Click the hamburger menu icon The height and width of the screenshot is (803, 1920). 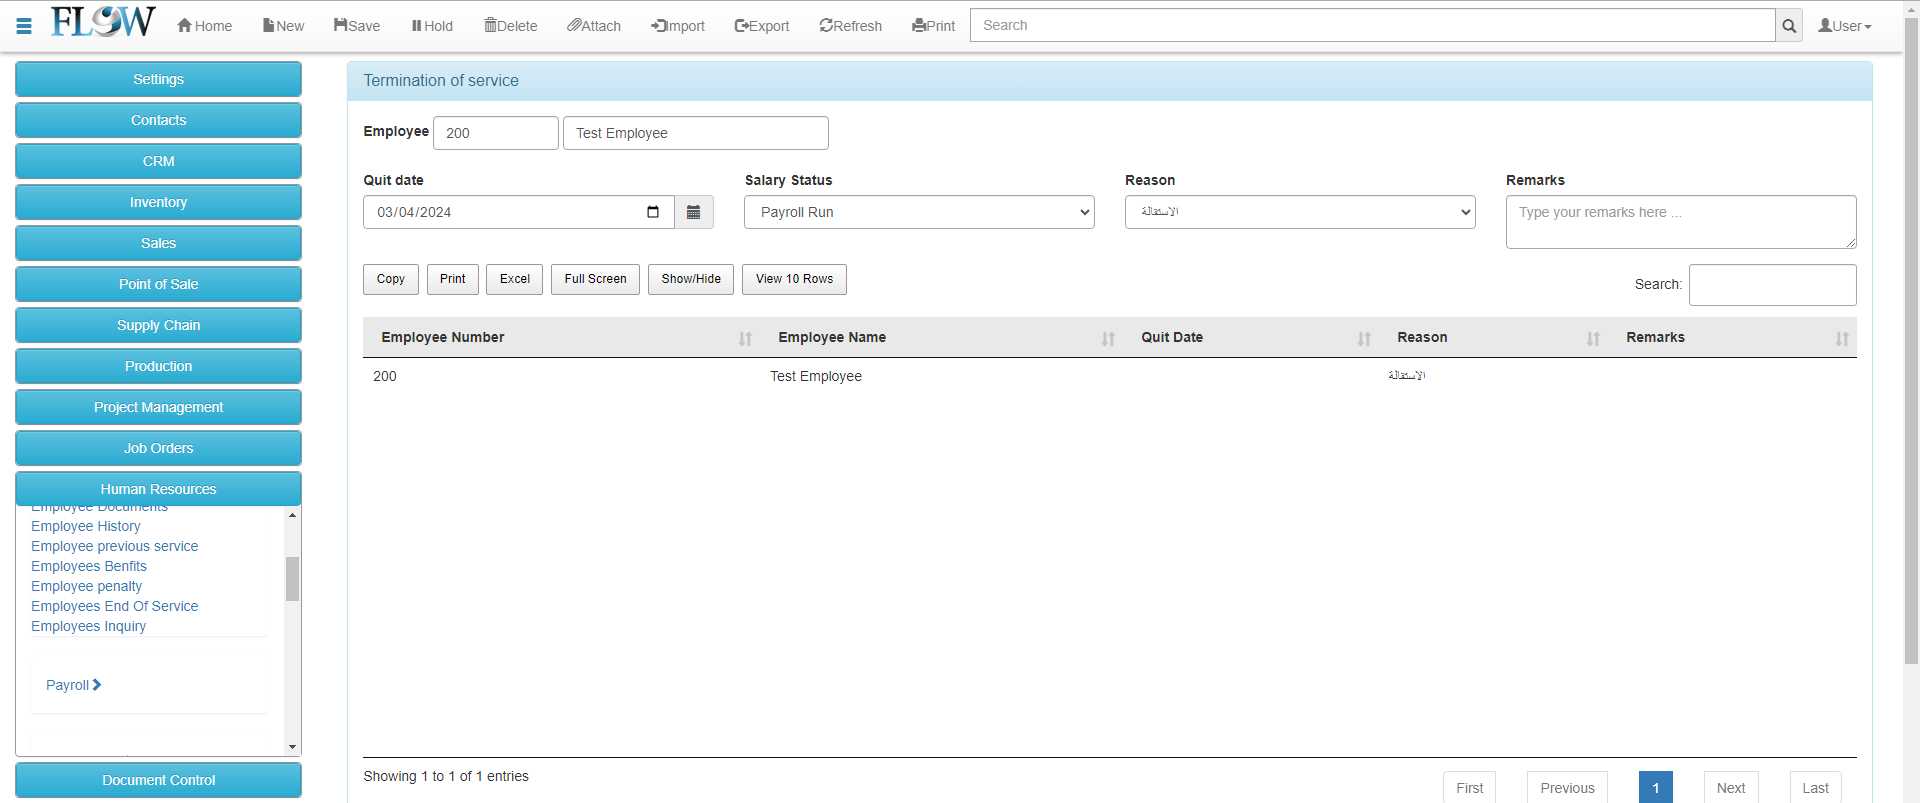pyautogui.click(x=24, y=26)
